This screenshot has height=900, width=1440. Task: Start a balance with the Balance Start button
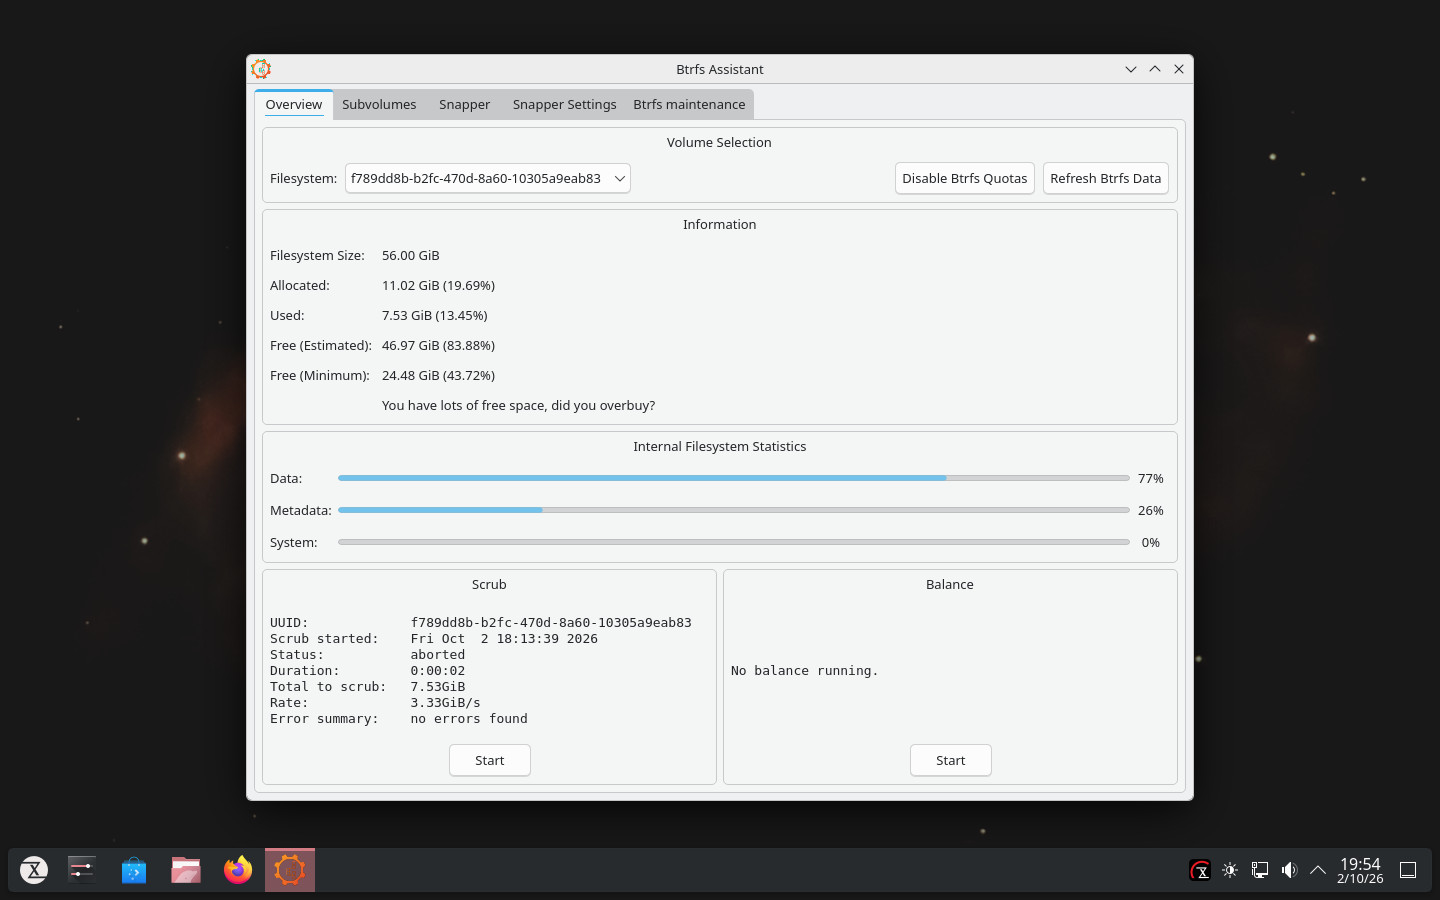coord(951,760)
